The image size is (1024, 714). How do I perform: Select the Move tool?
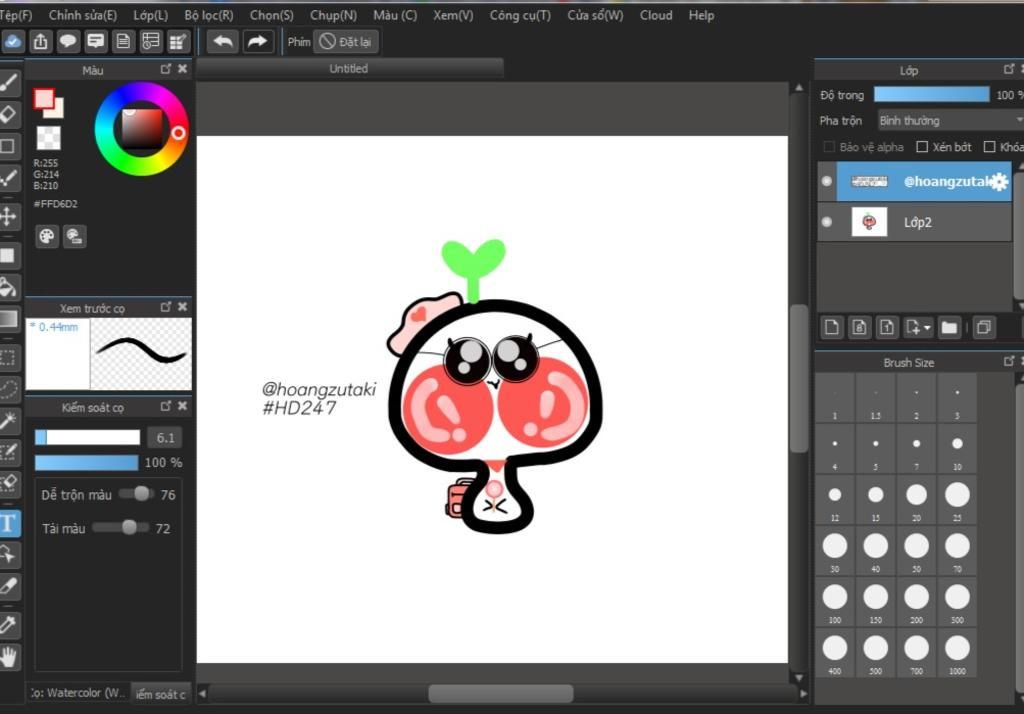[8, 217]
